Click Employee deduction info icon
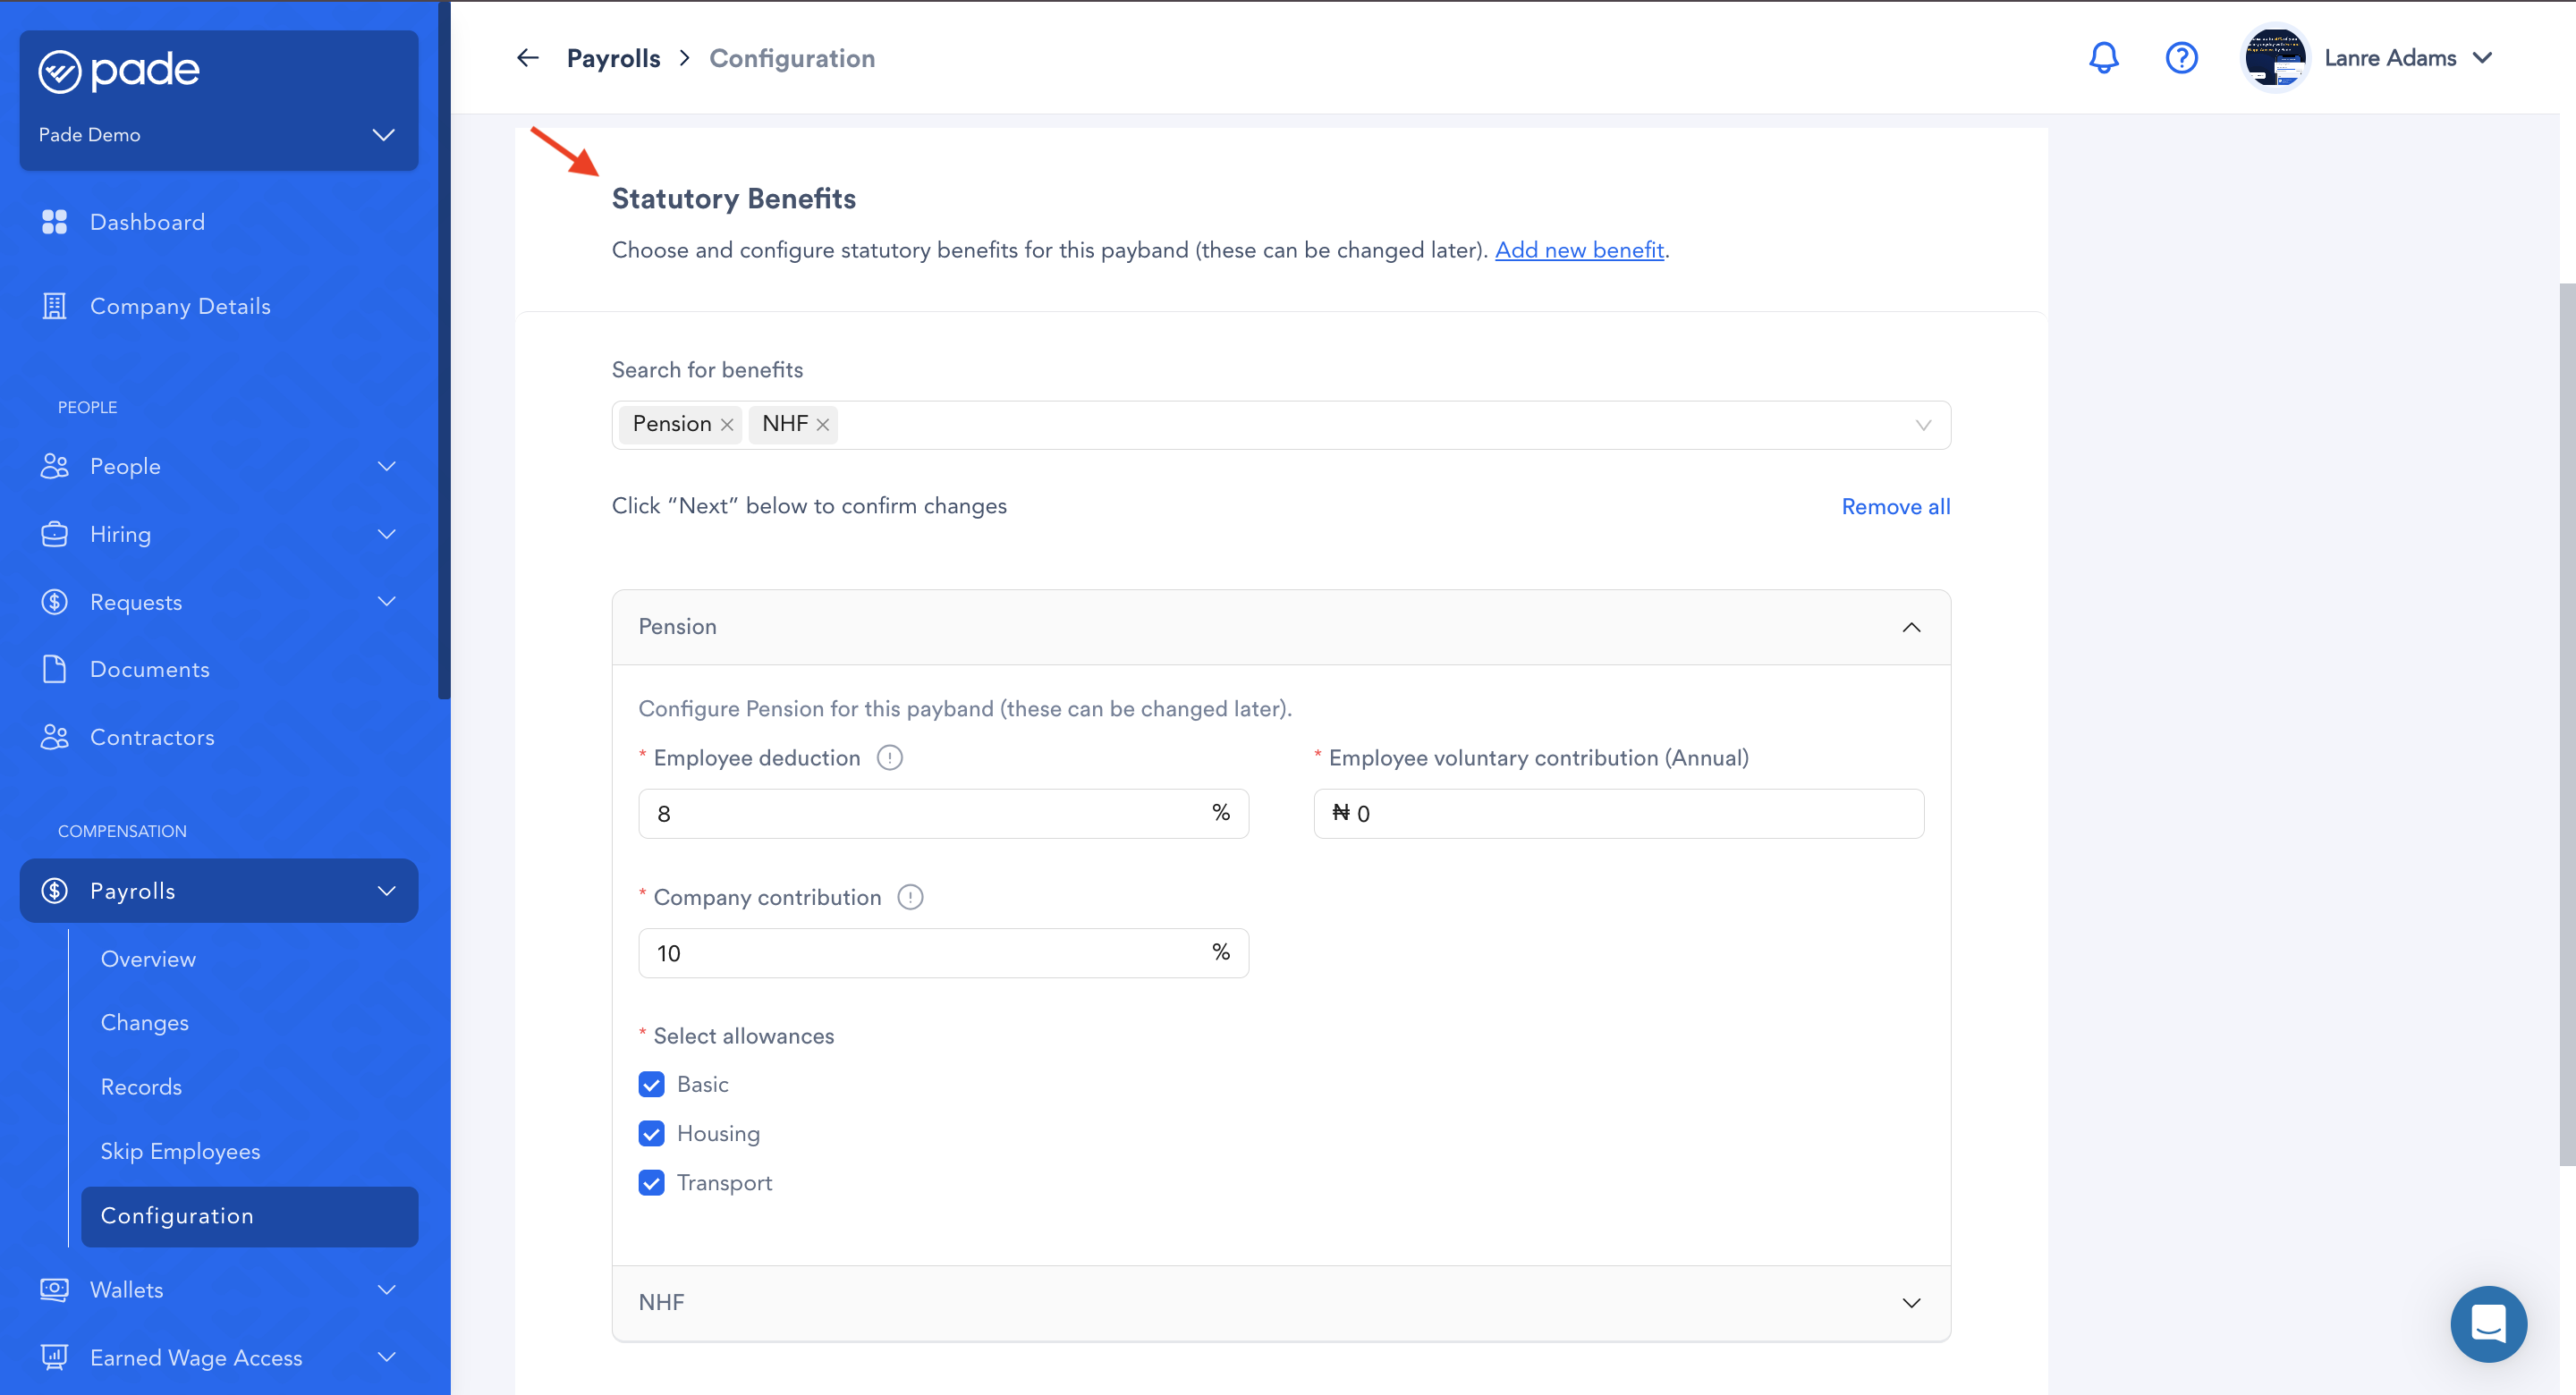The image size is (2576, 1395). (889, 758)
